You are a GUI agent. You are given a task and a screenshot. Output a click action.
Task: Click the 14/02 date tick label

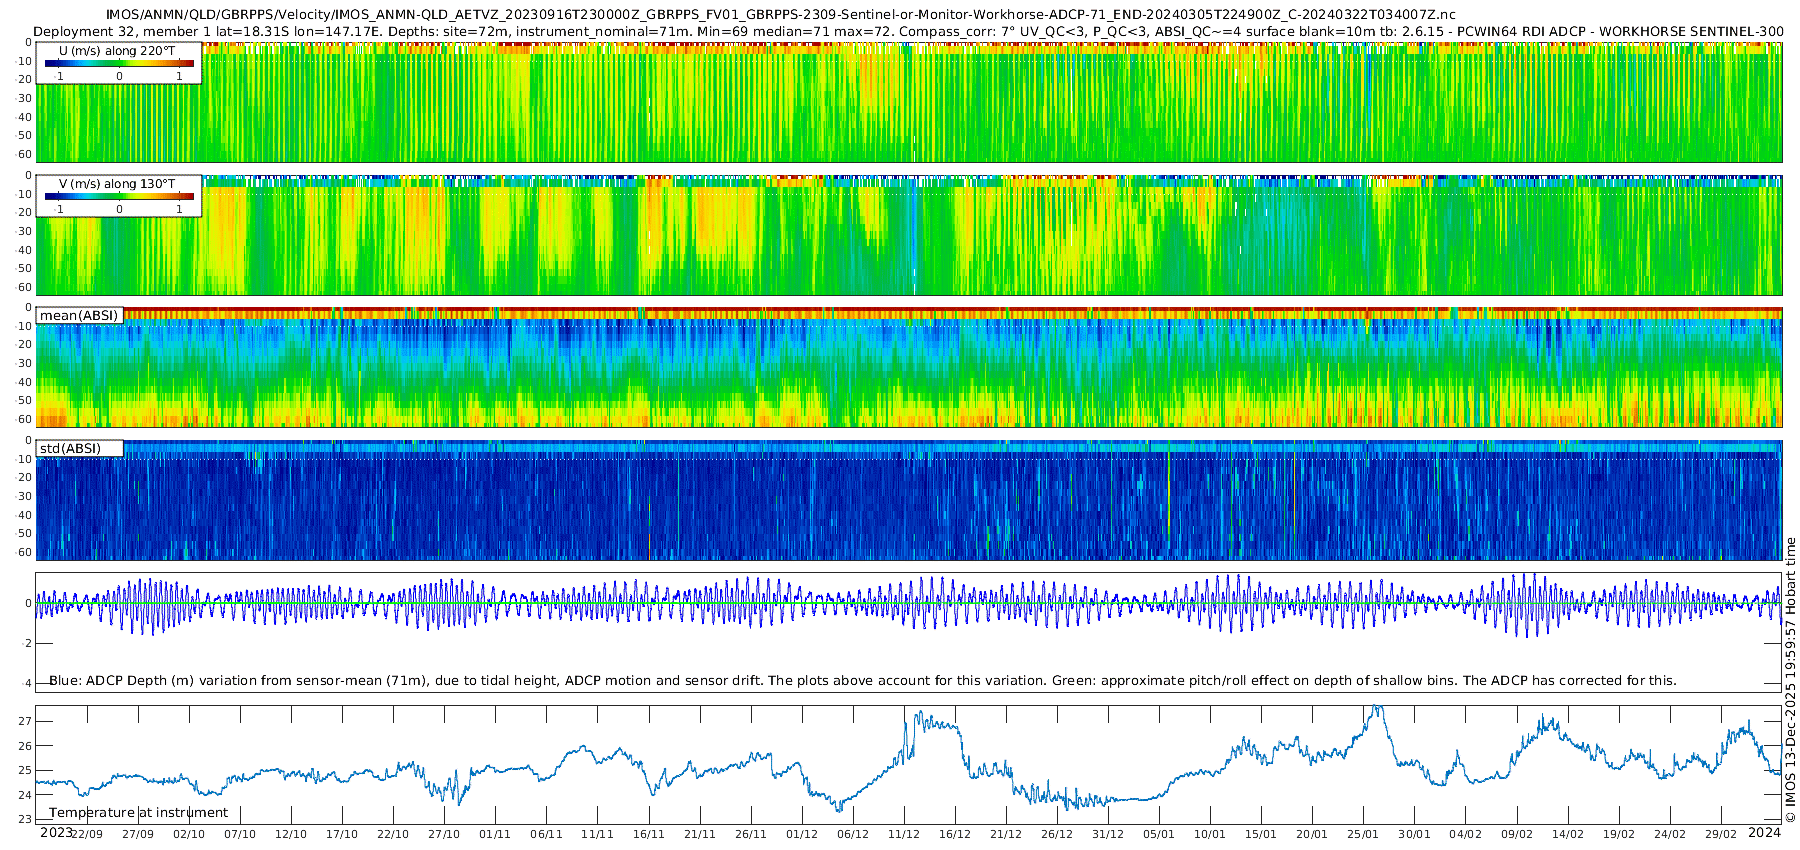click(1567, 834)
